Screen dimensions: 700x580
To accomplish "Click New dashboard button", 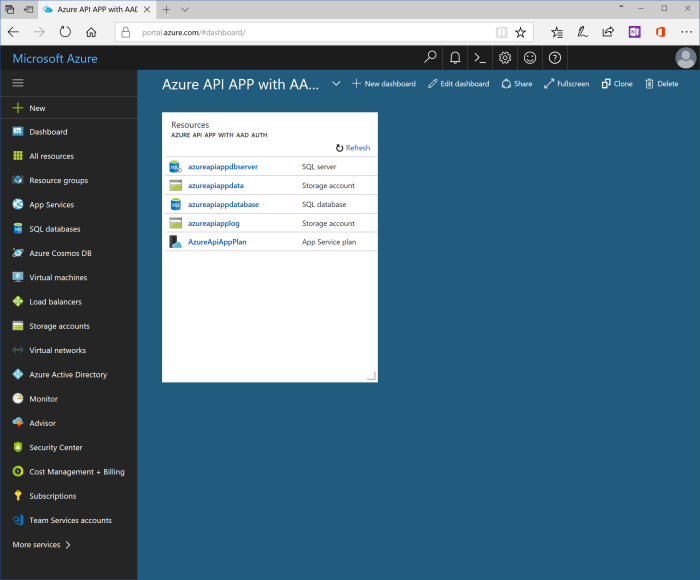I will pyautogui.click(x=384, y=83).
